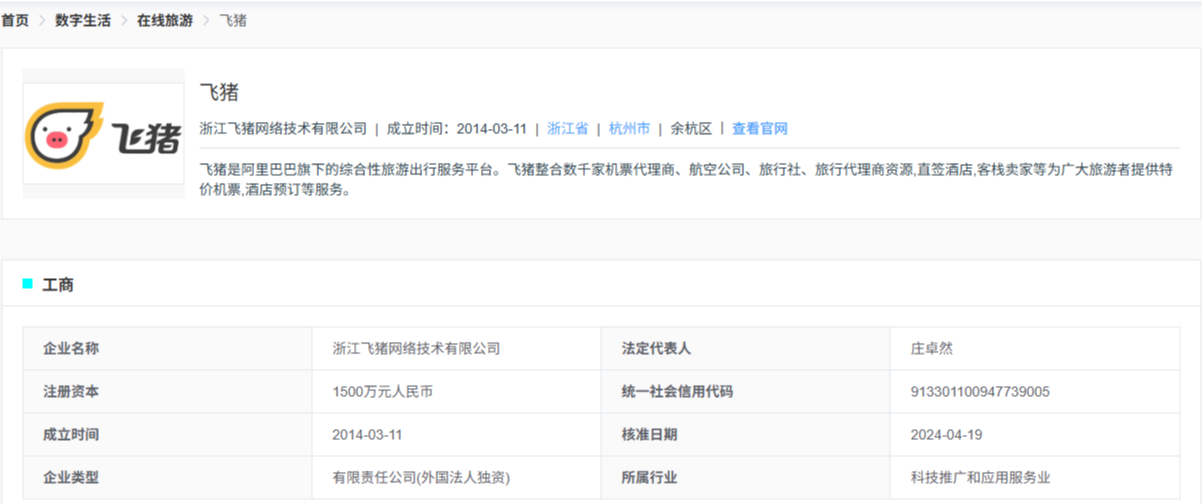Go to 首页 breadcrumb link

point(15,20)
